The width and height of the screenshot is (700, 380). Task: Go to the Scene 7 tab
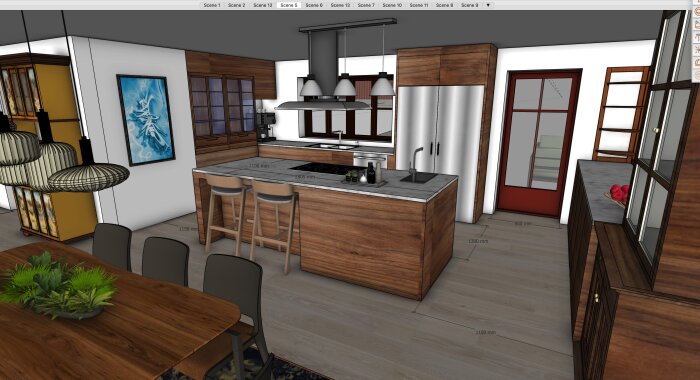(366, 5)
